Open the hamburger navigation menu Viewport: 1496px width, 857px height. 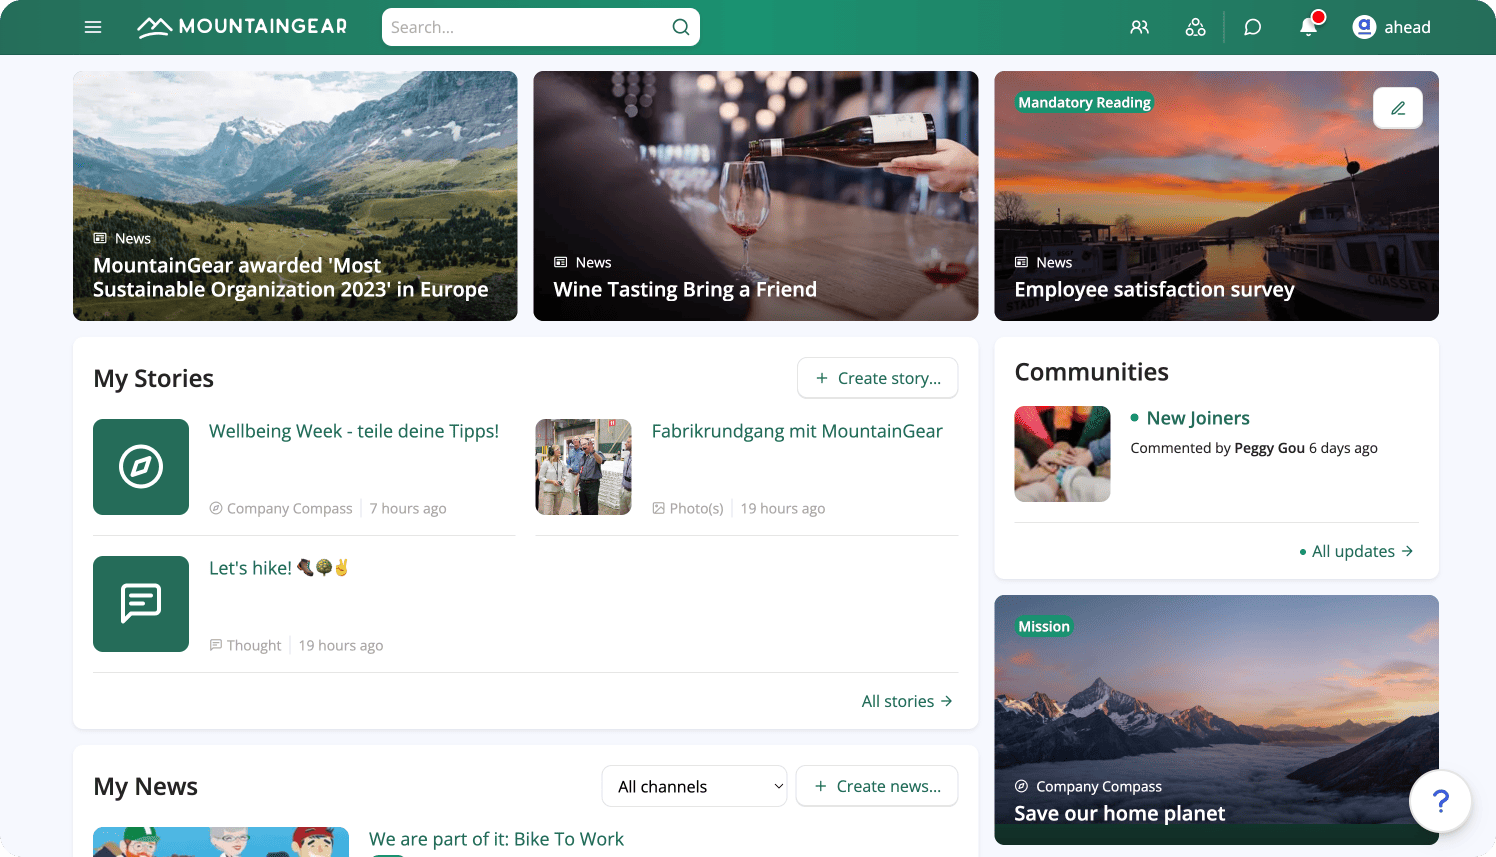[x=93, y=27]
